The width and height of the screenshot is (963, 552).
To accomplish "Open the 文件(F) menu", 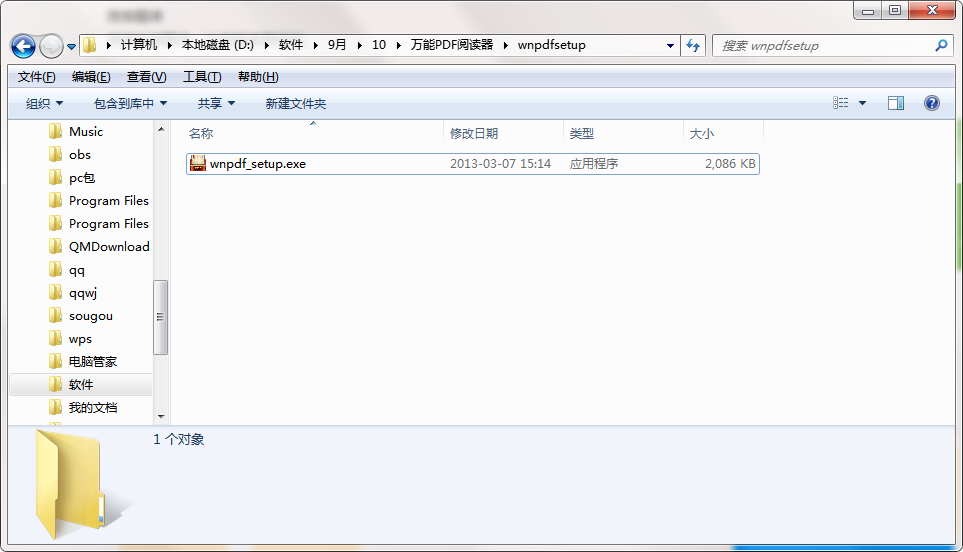I will [x=36, y=77].
